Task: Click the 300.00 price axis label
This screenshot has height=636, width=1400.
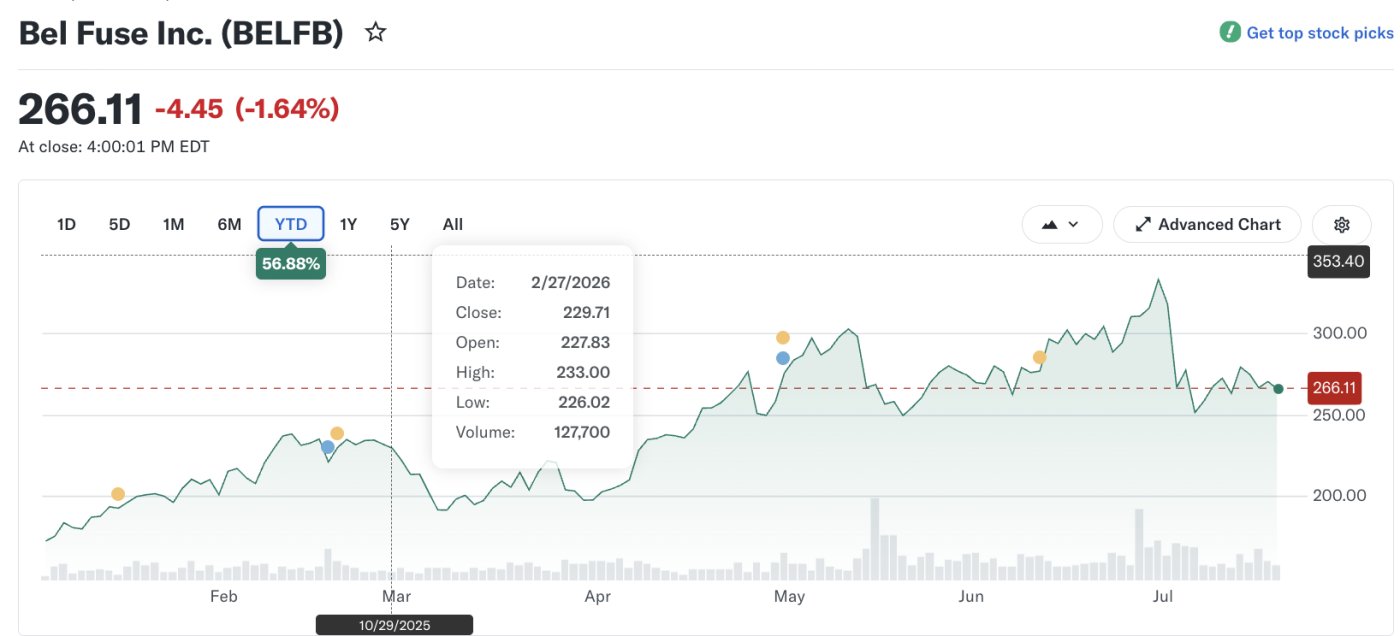Action: tap(1339, 333)
